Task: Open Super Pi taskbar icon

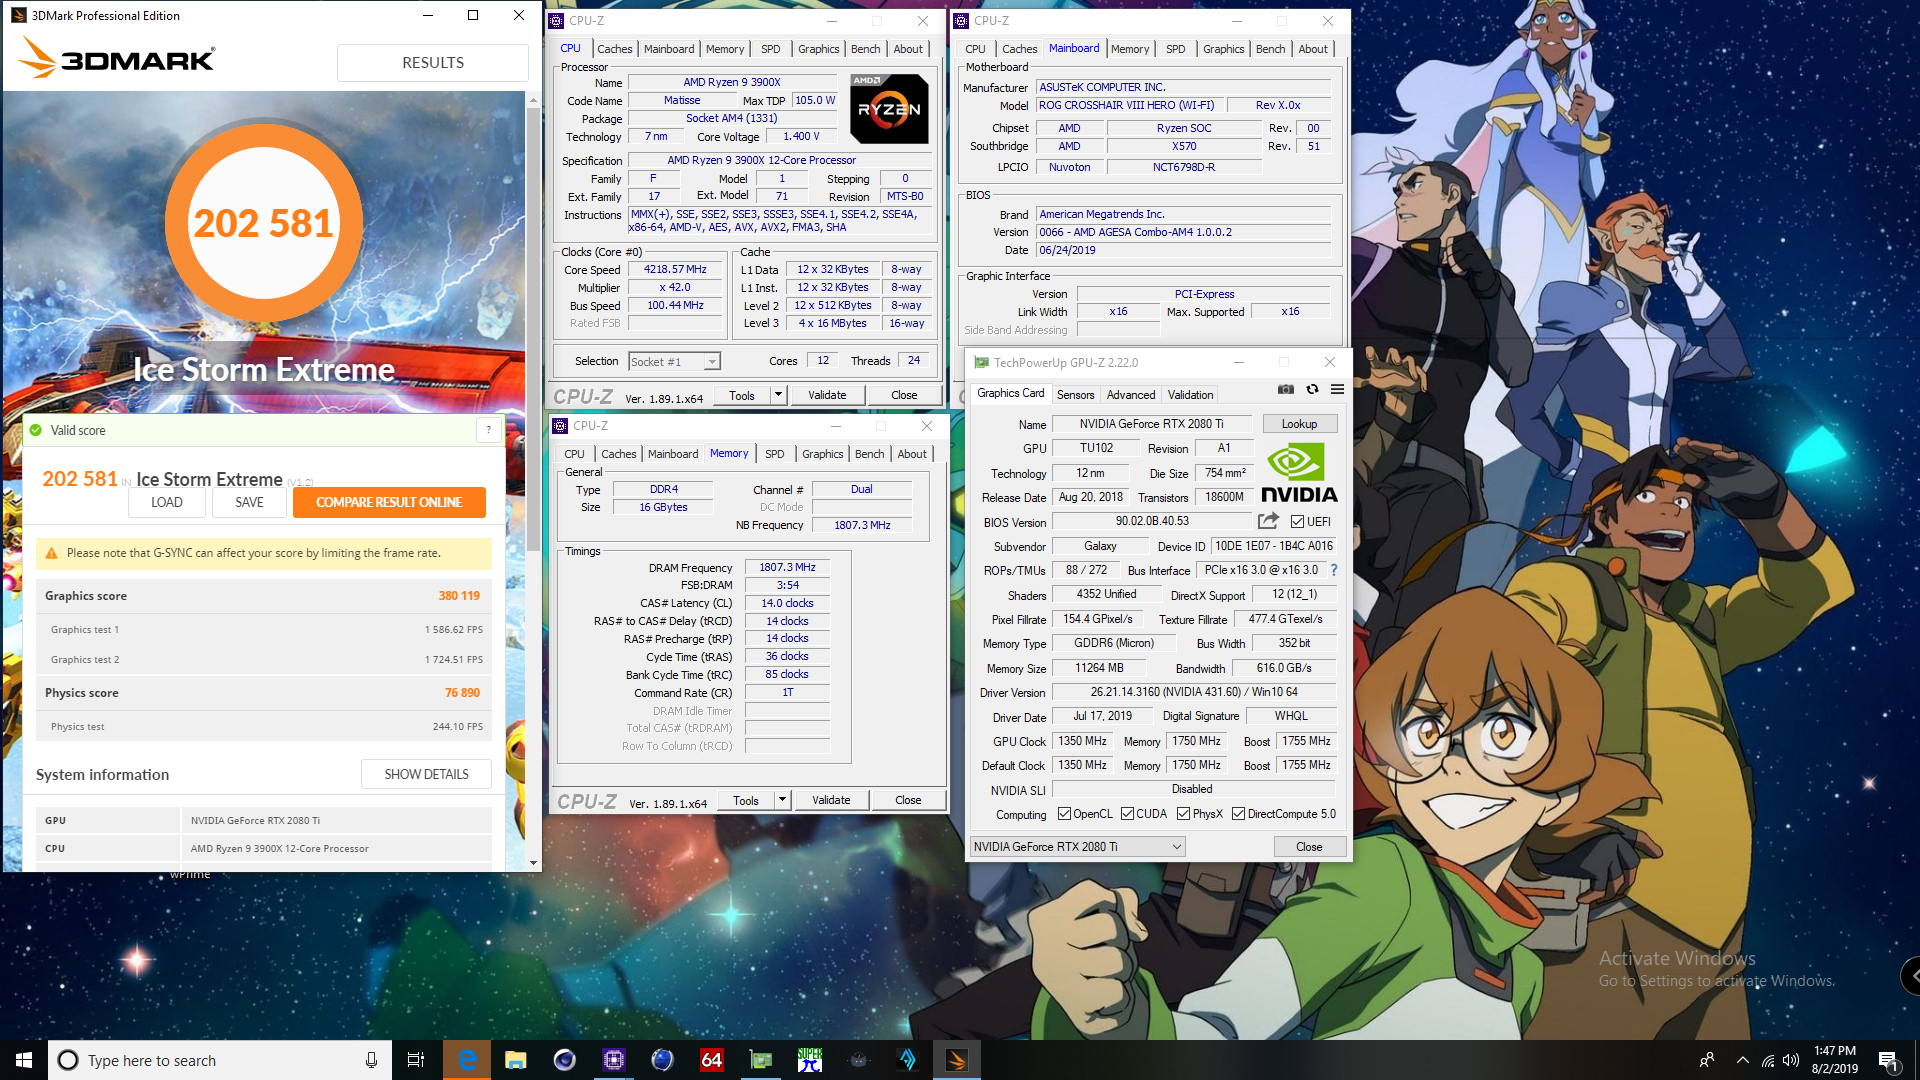Action: coord(810,1060)
